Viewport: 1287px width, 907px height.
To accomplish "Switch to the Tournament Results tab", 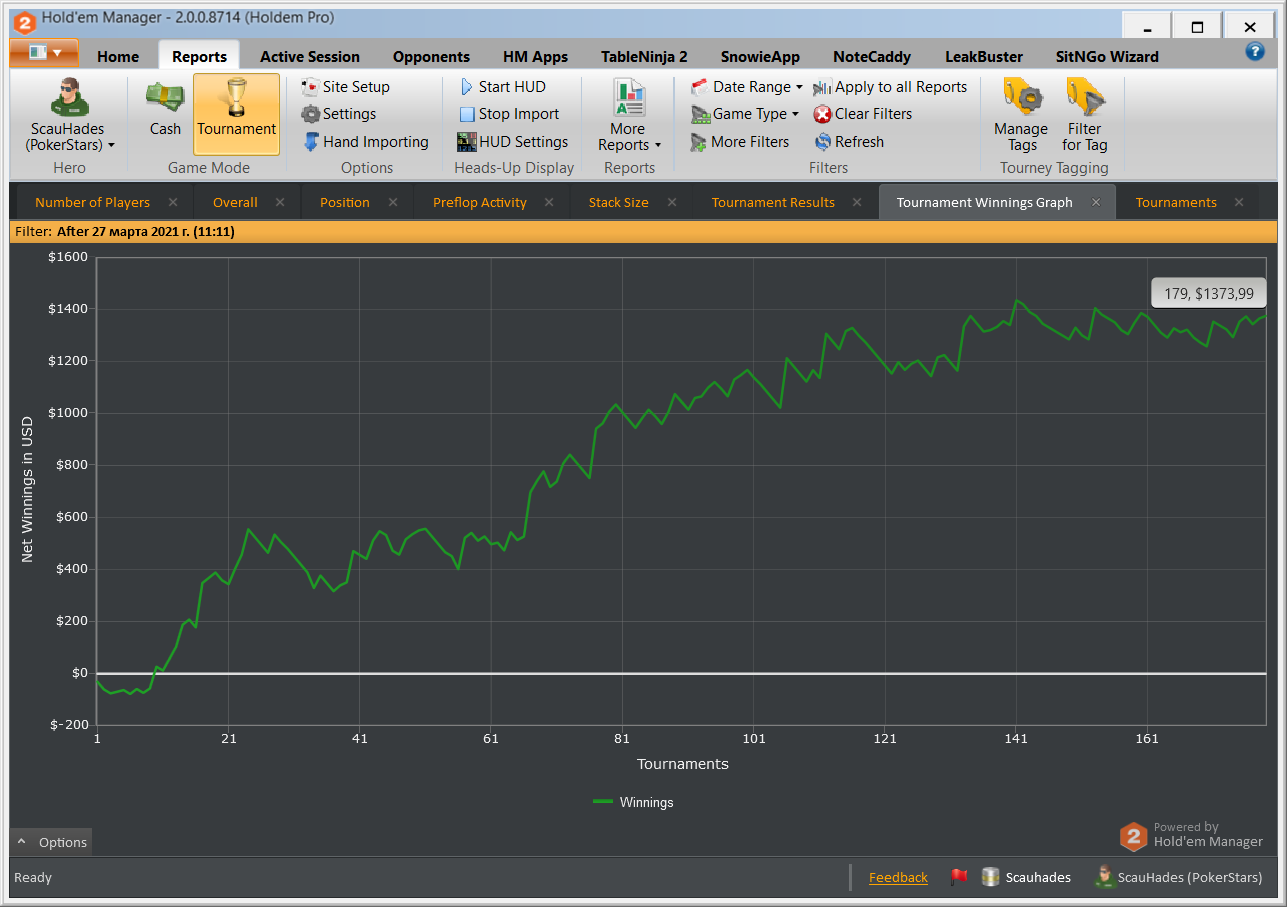I will click(773, 202).
